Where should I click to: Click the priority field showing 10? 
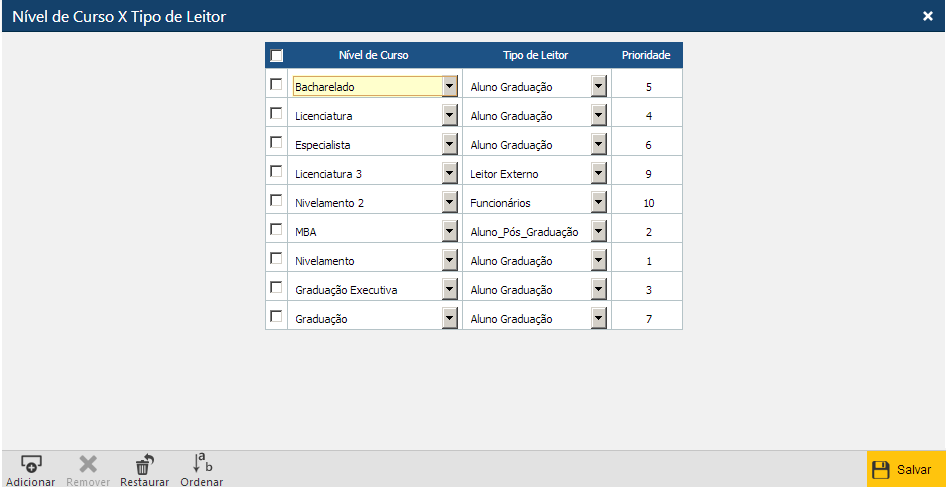pos(648,203)
